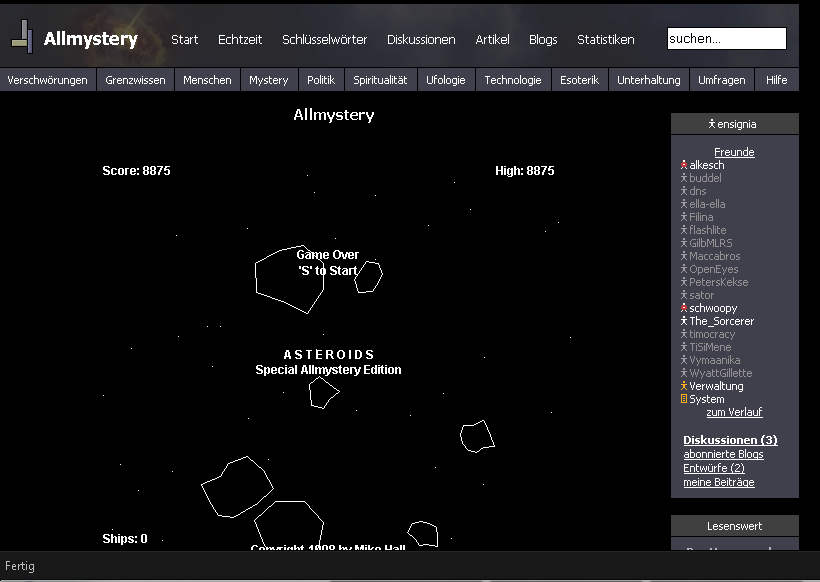Open friend buddel's profile
The image size is (820, 582).
(705, 178)
